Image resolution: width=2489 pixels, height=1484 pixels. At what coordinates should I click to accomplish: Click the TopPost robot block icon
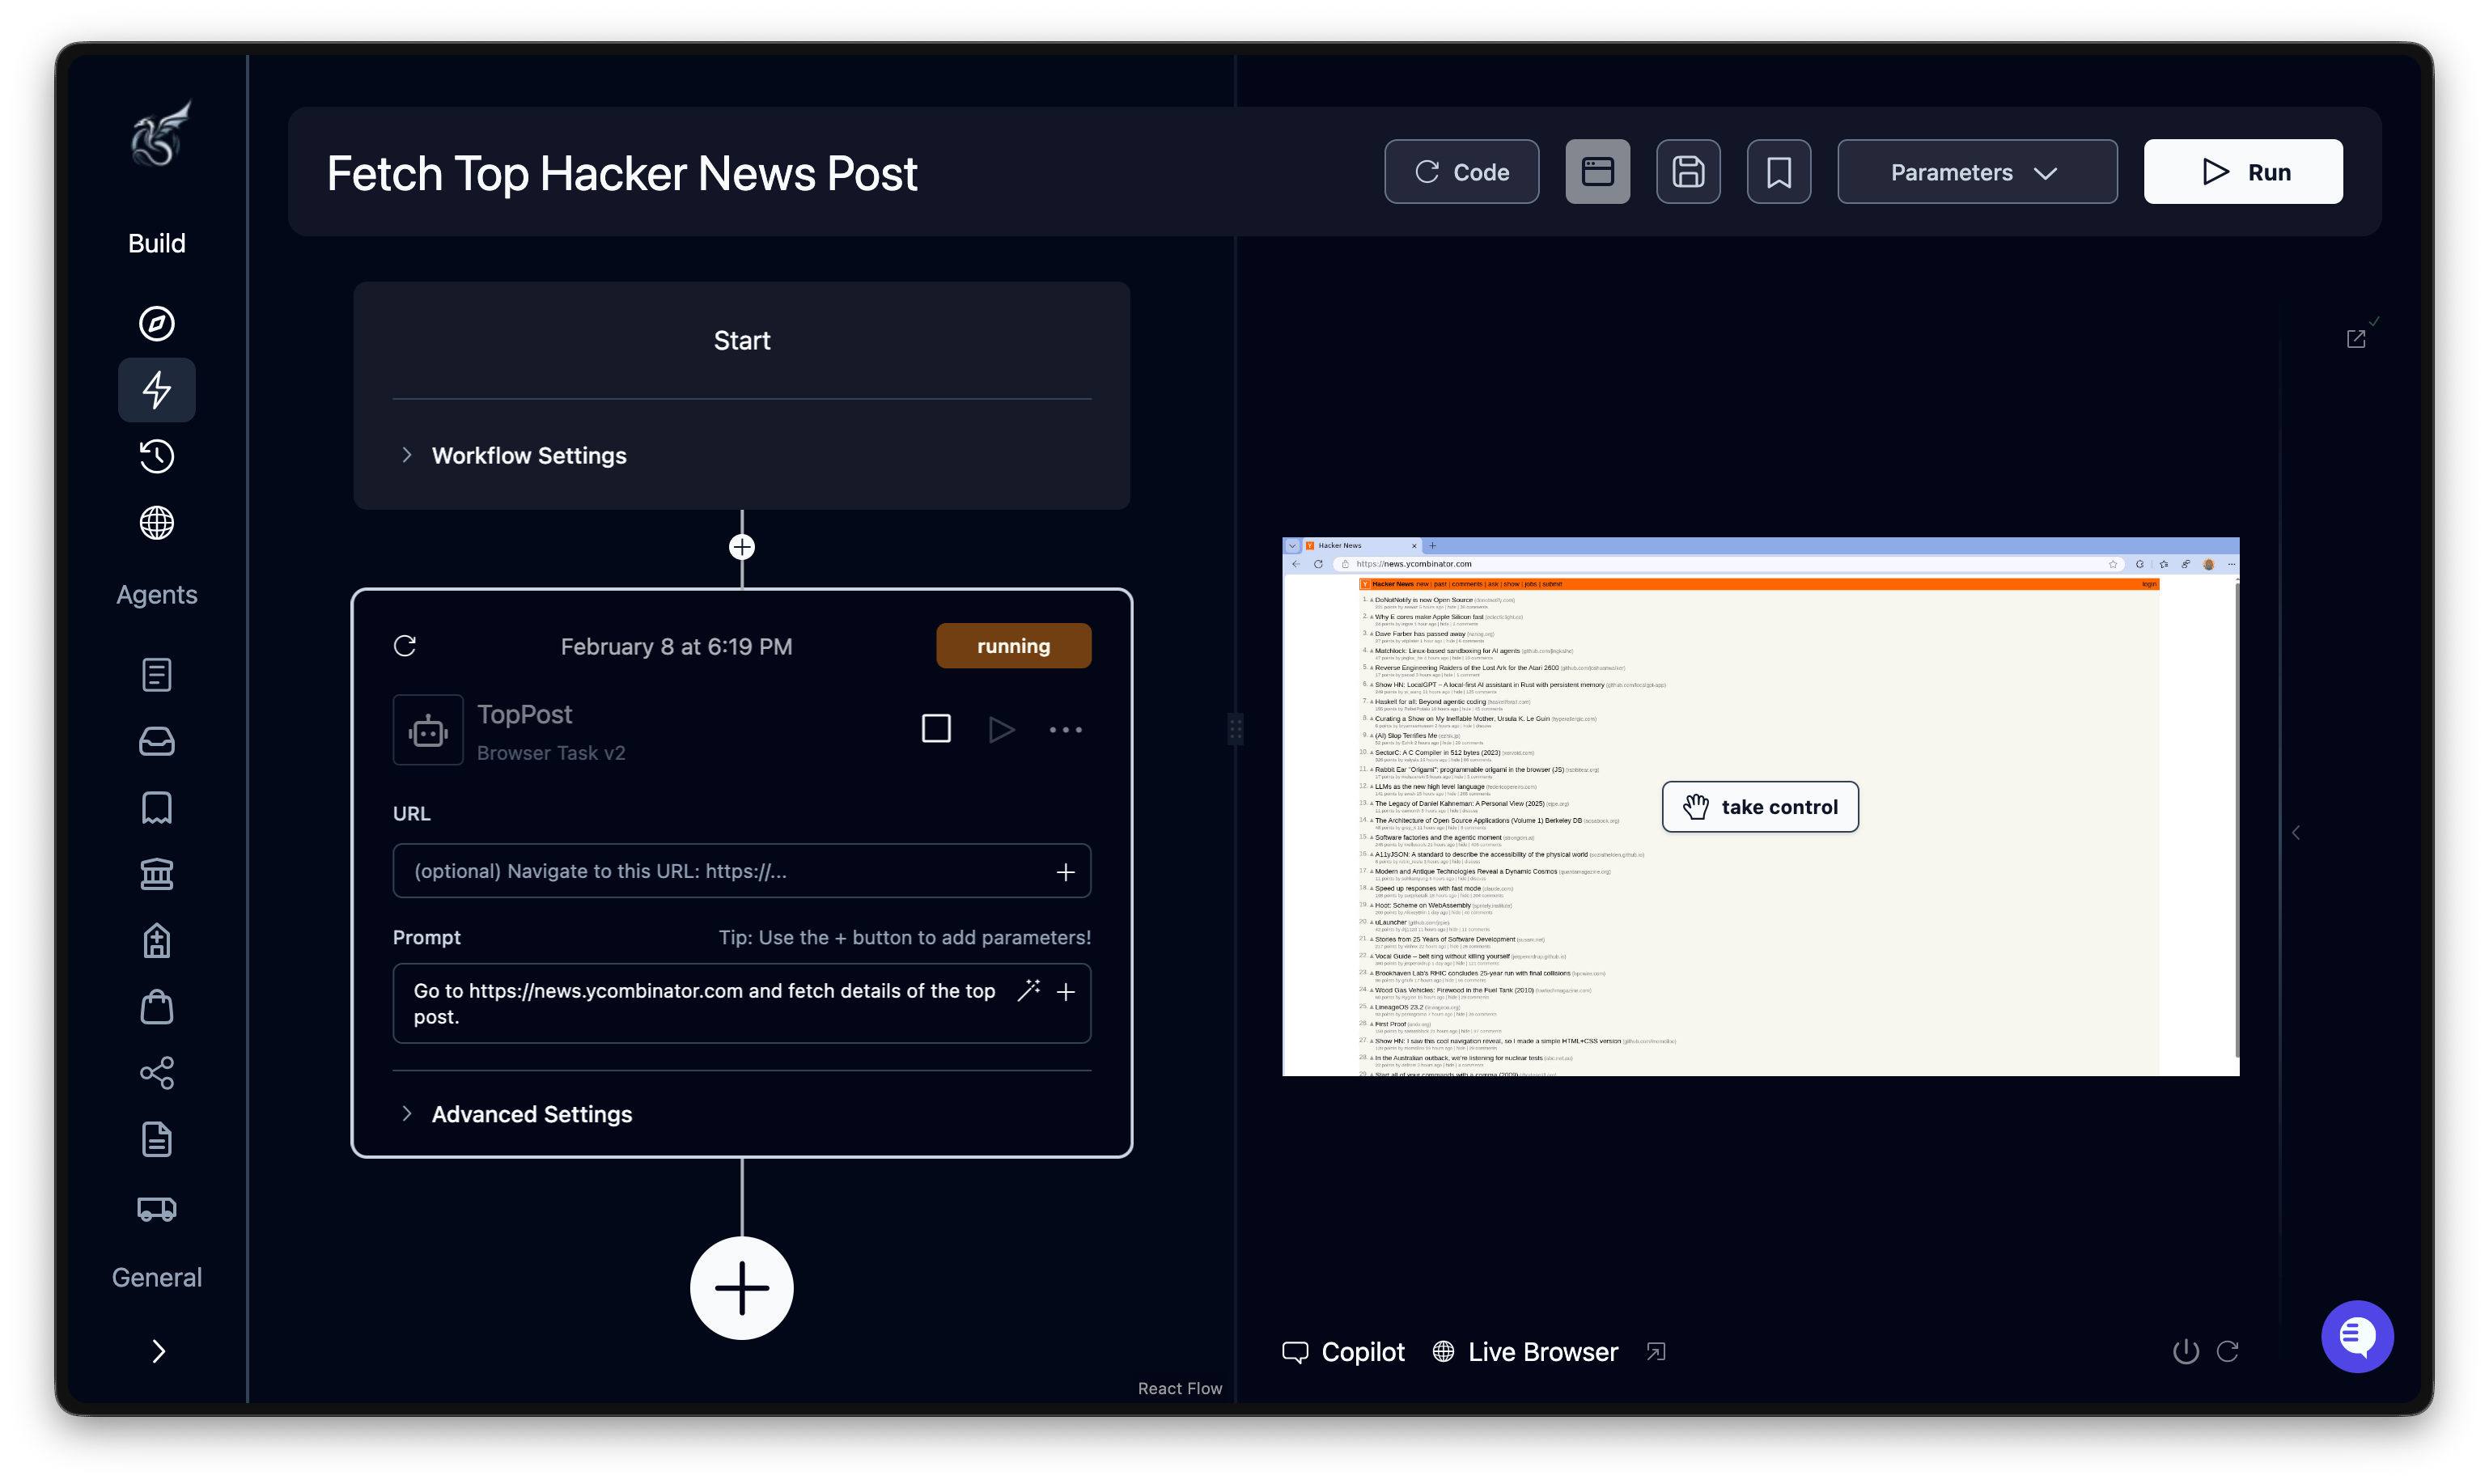[428, 730]
